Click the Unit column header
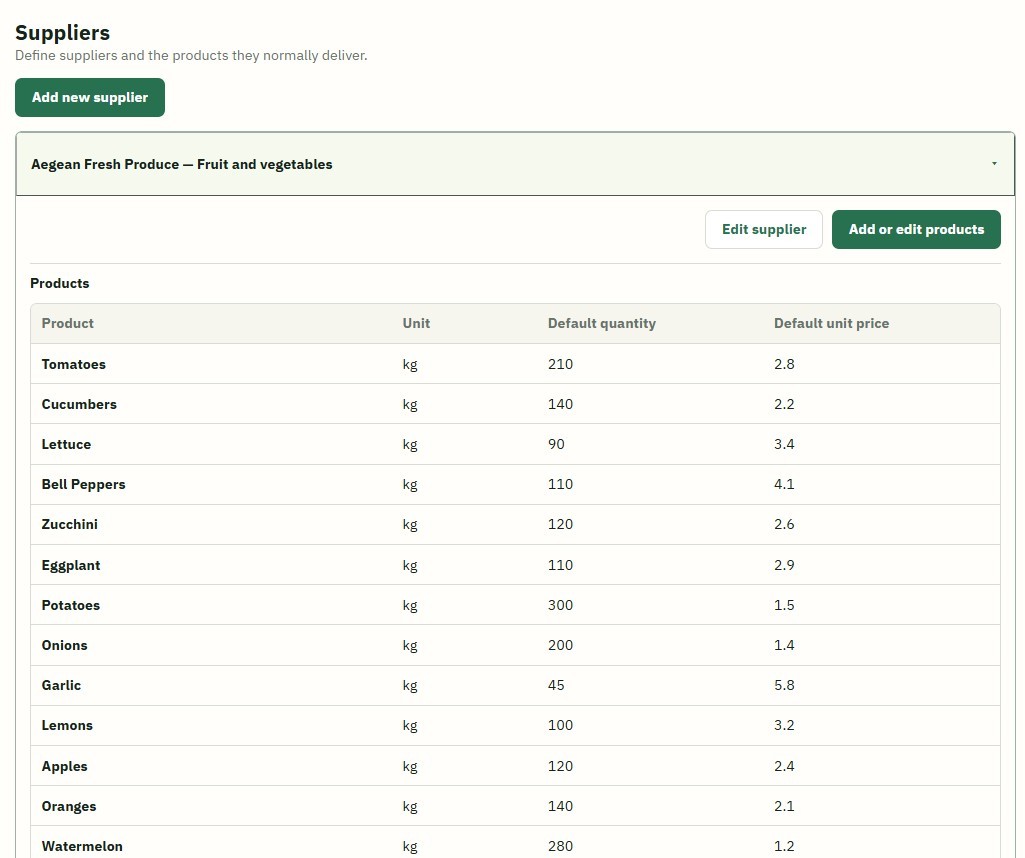 (416, 323)
